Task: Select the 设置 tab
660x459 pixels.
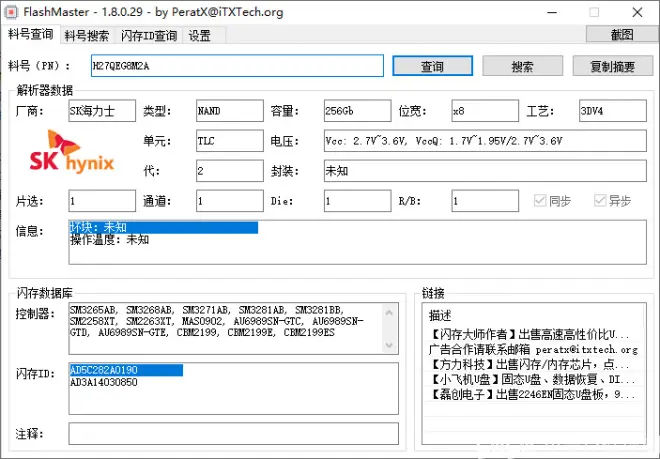Action: tap(199, 35)
